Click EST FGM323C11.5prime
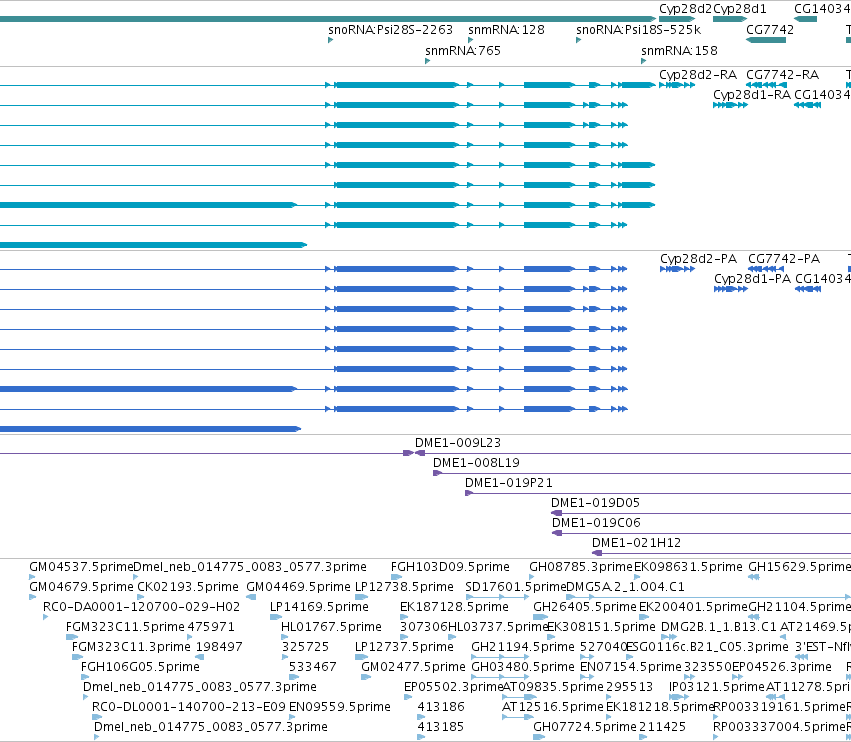This screenshot has height=742, width=851. pos(125,627)
